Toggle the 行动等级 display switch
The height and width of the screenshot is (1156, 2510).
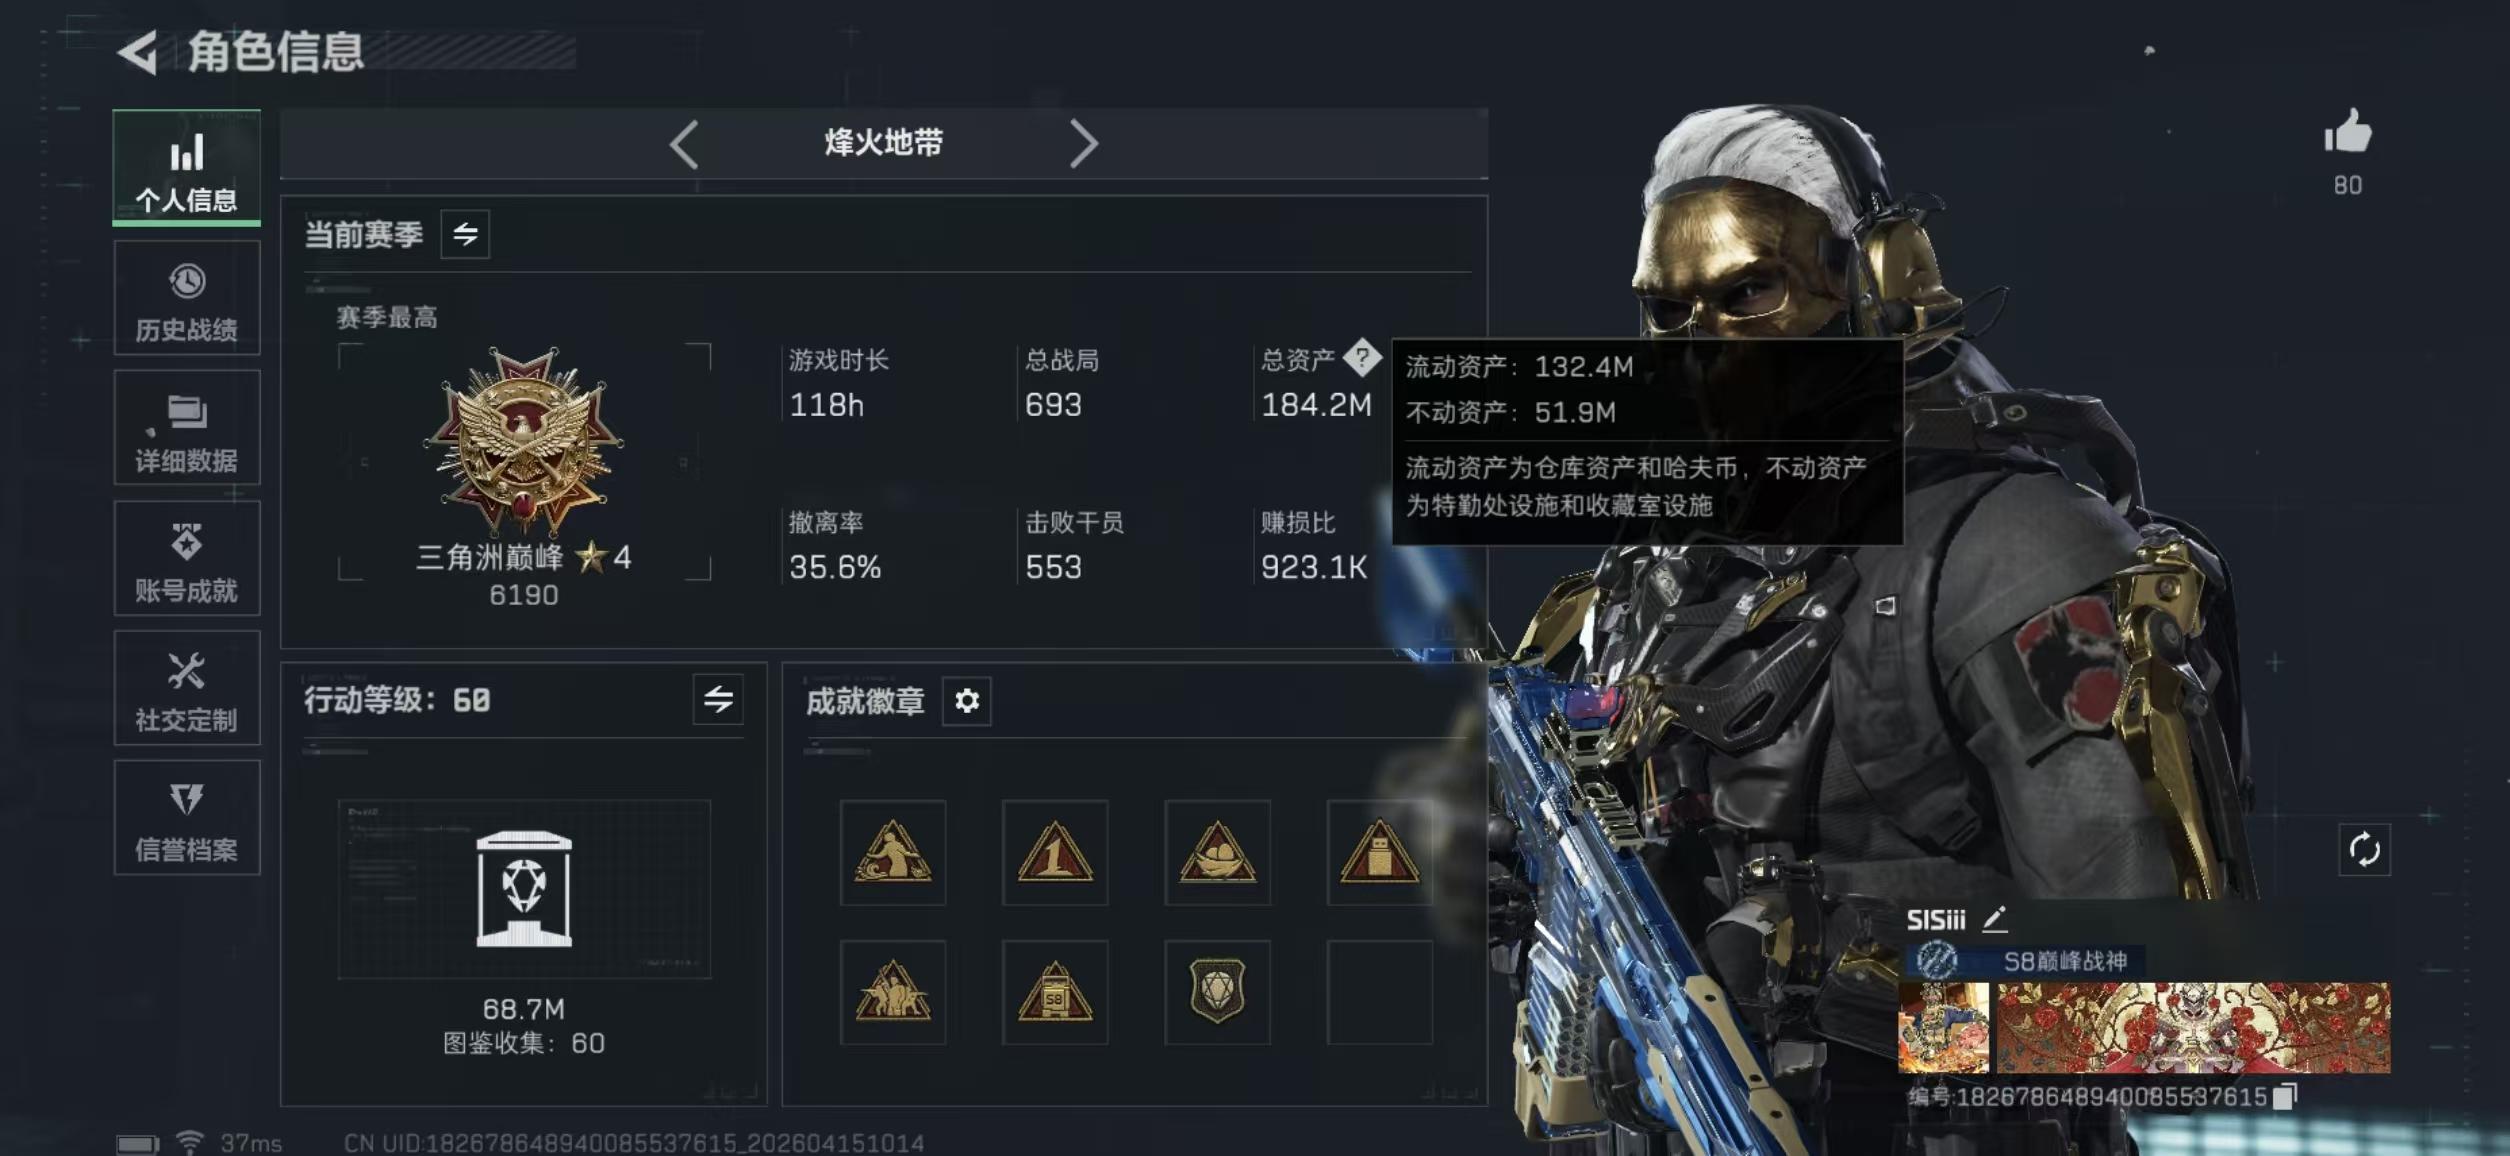pyautogui.click(x=718, y=699)
